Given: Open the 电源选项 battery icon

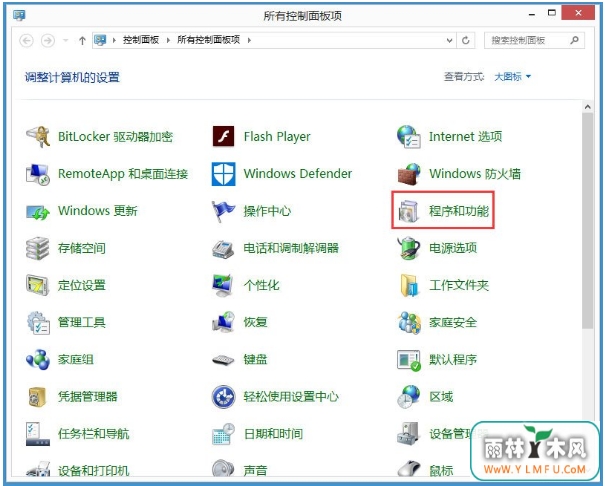Looking at the screenshot, I should [409, 248].
